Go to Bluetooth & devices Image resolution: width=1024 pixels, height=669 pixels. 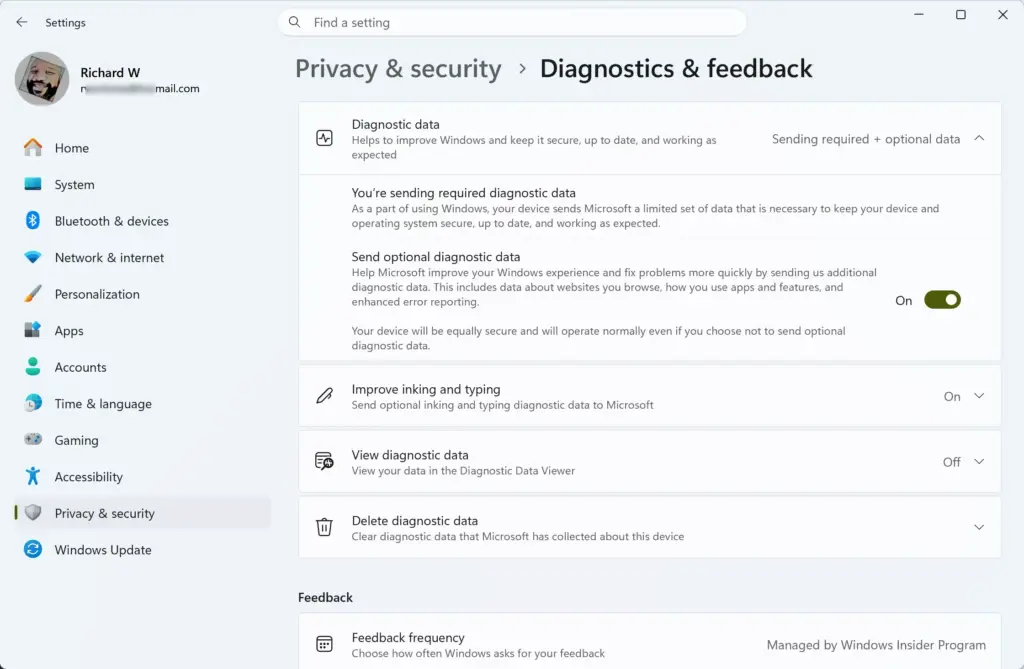pyautogui.click(x=142, y=221)
